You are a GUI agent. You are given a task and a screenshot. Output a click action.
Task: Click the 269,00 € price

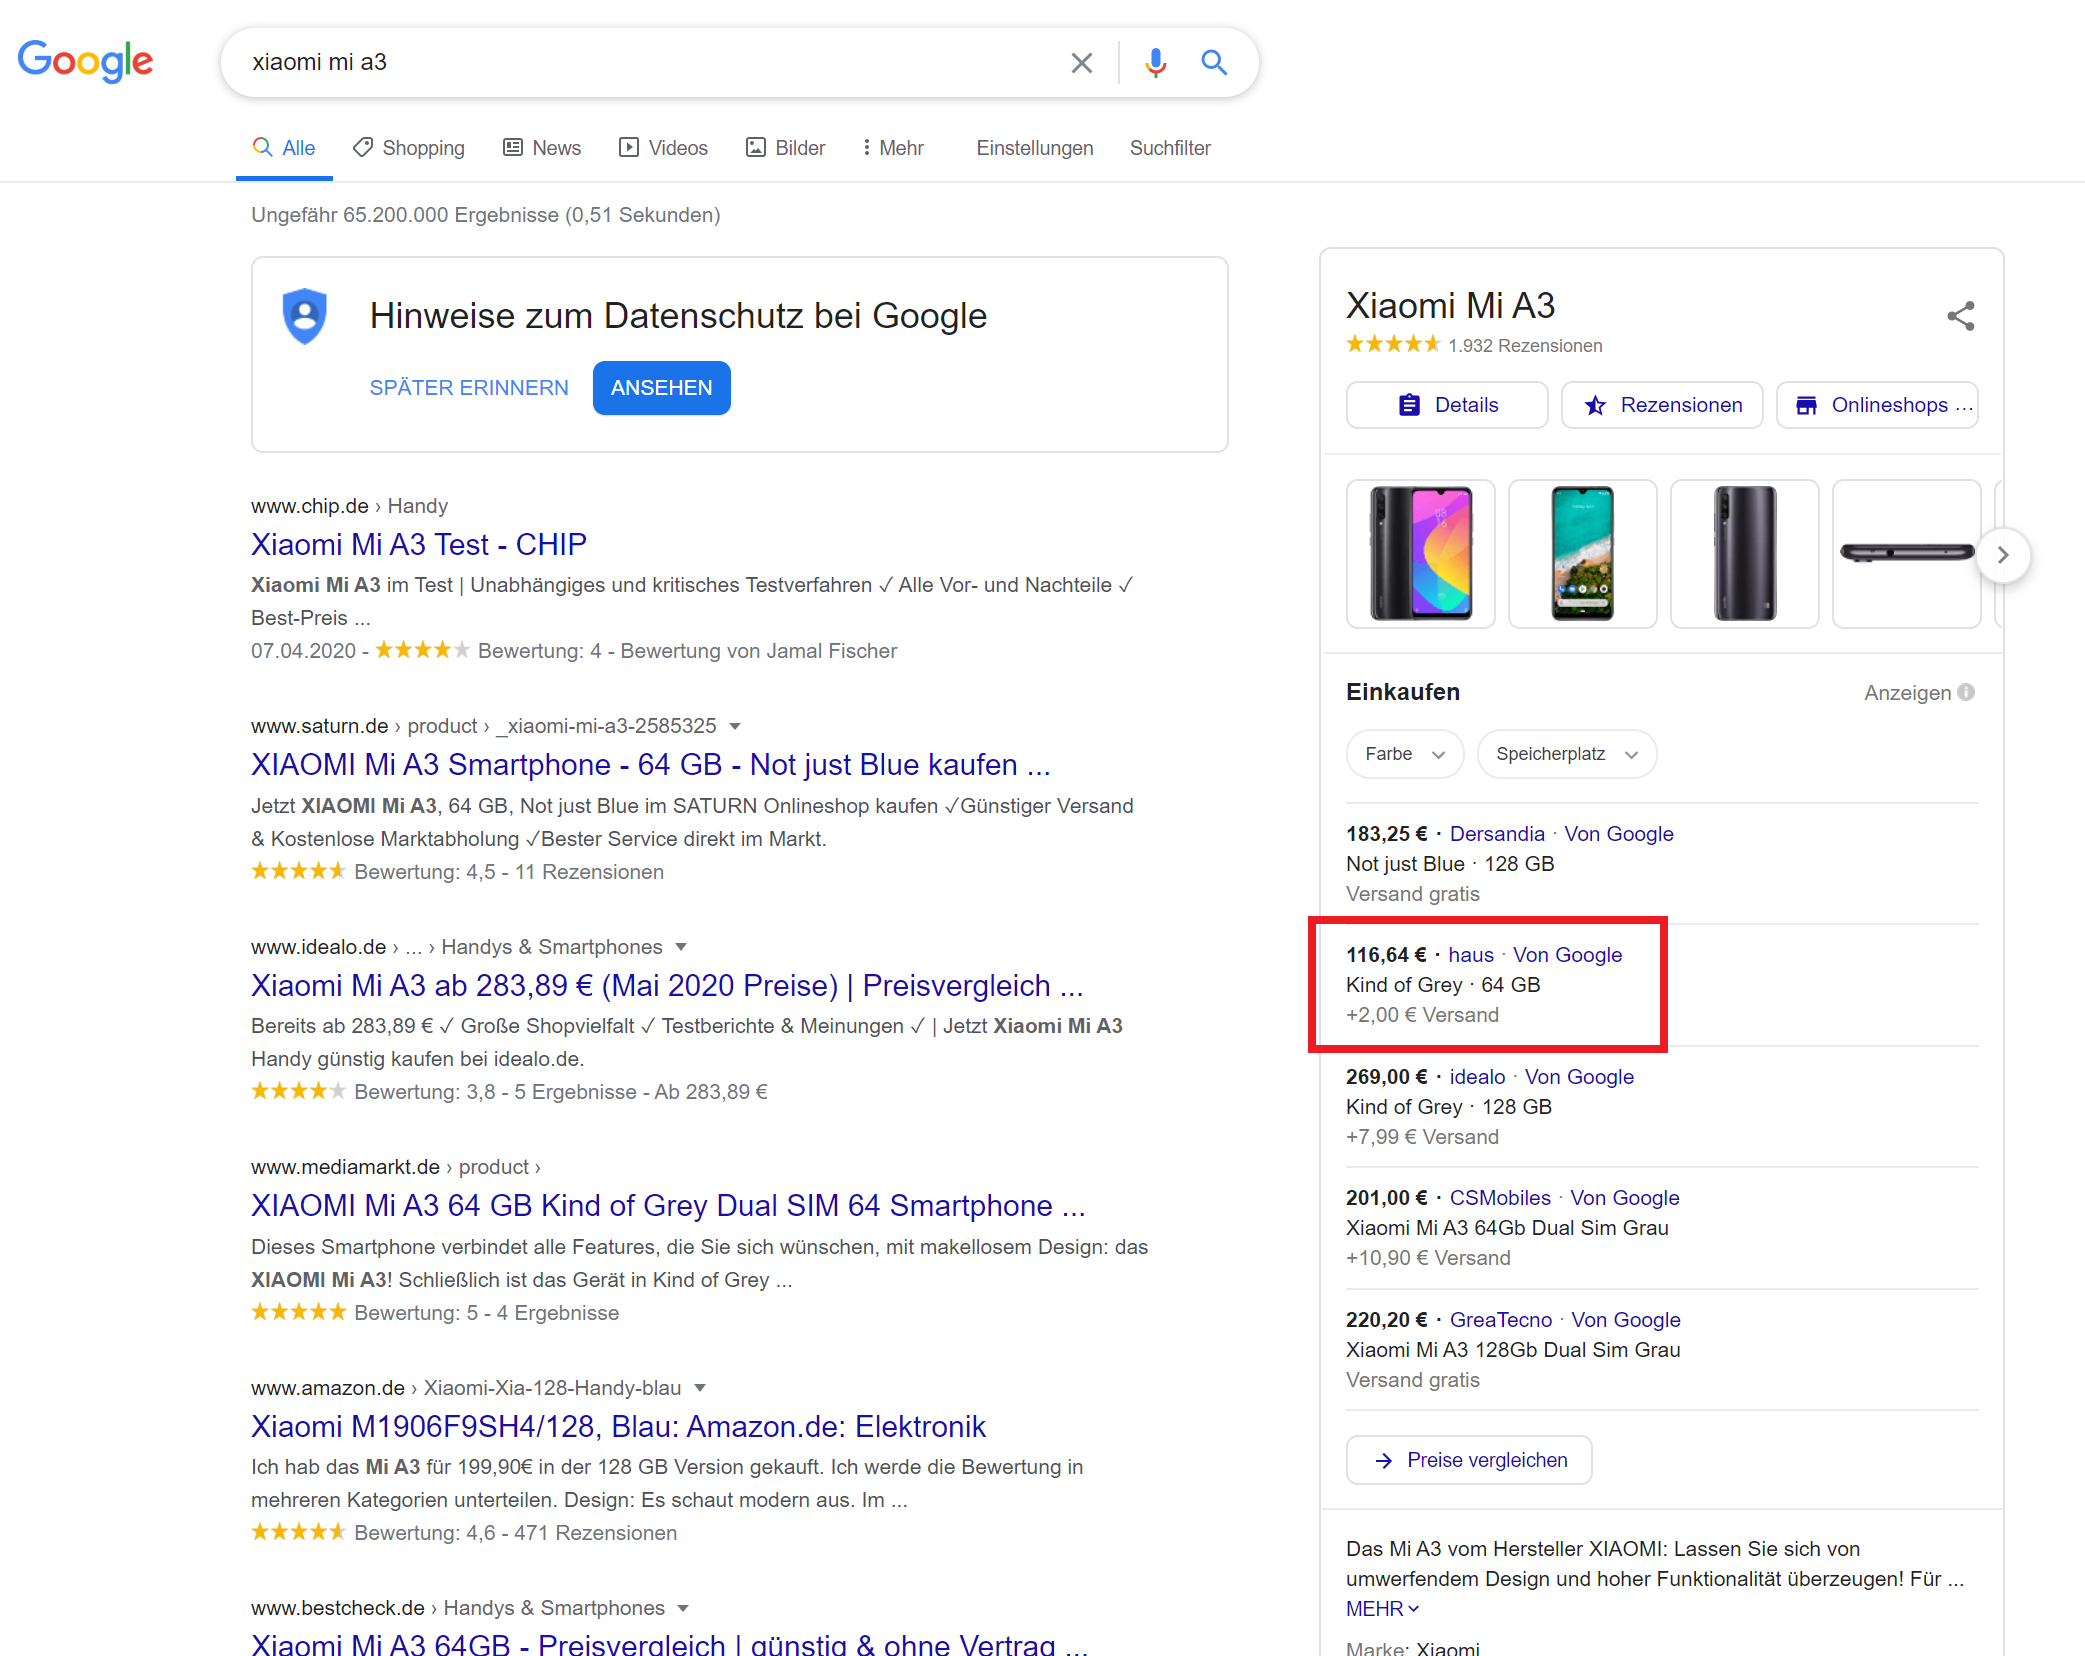1386,1077
